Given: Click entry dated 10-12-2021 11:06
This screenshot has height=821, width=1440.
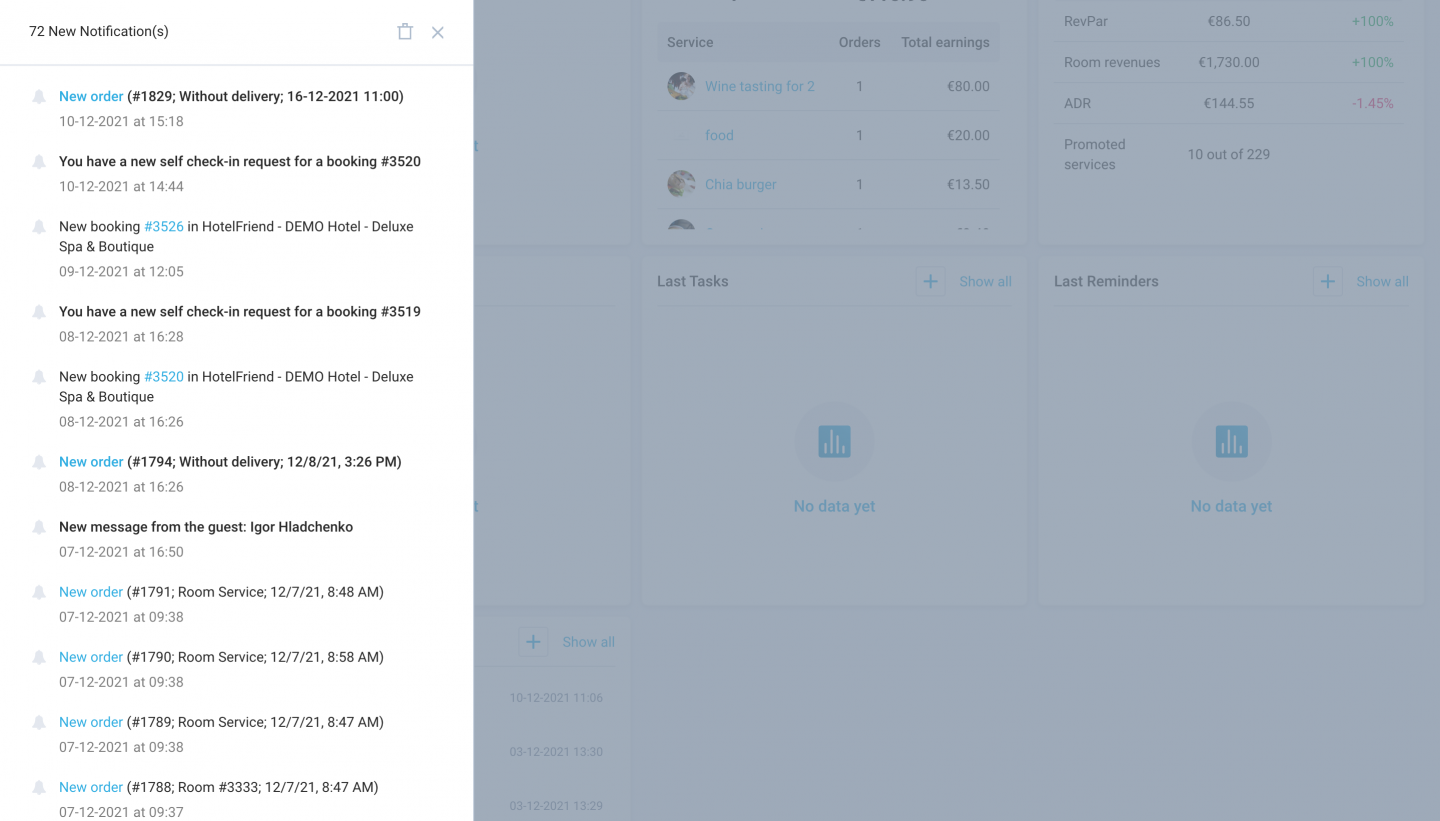Looking at the screenshot, I should (556, 698).
